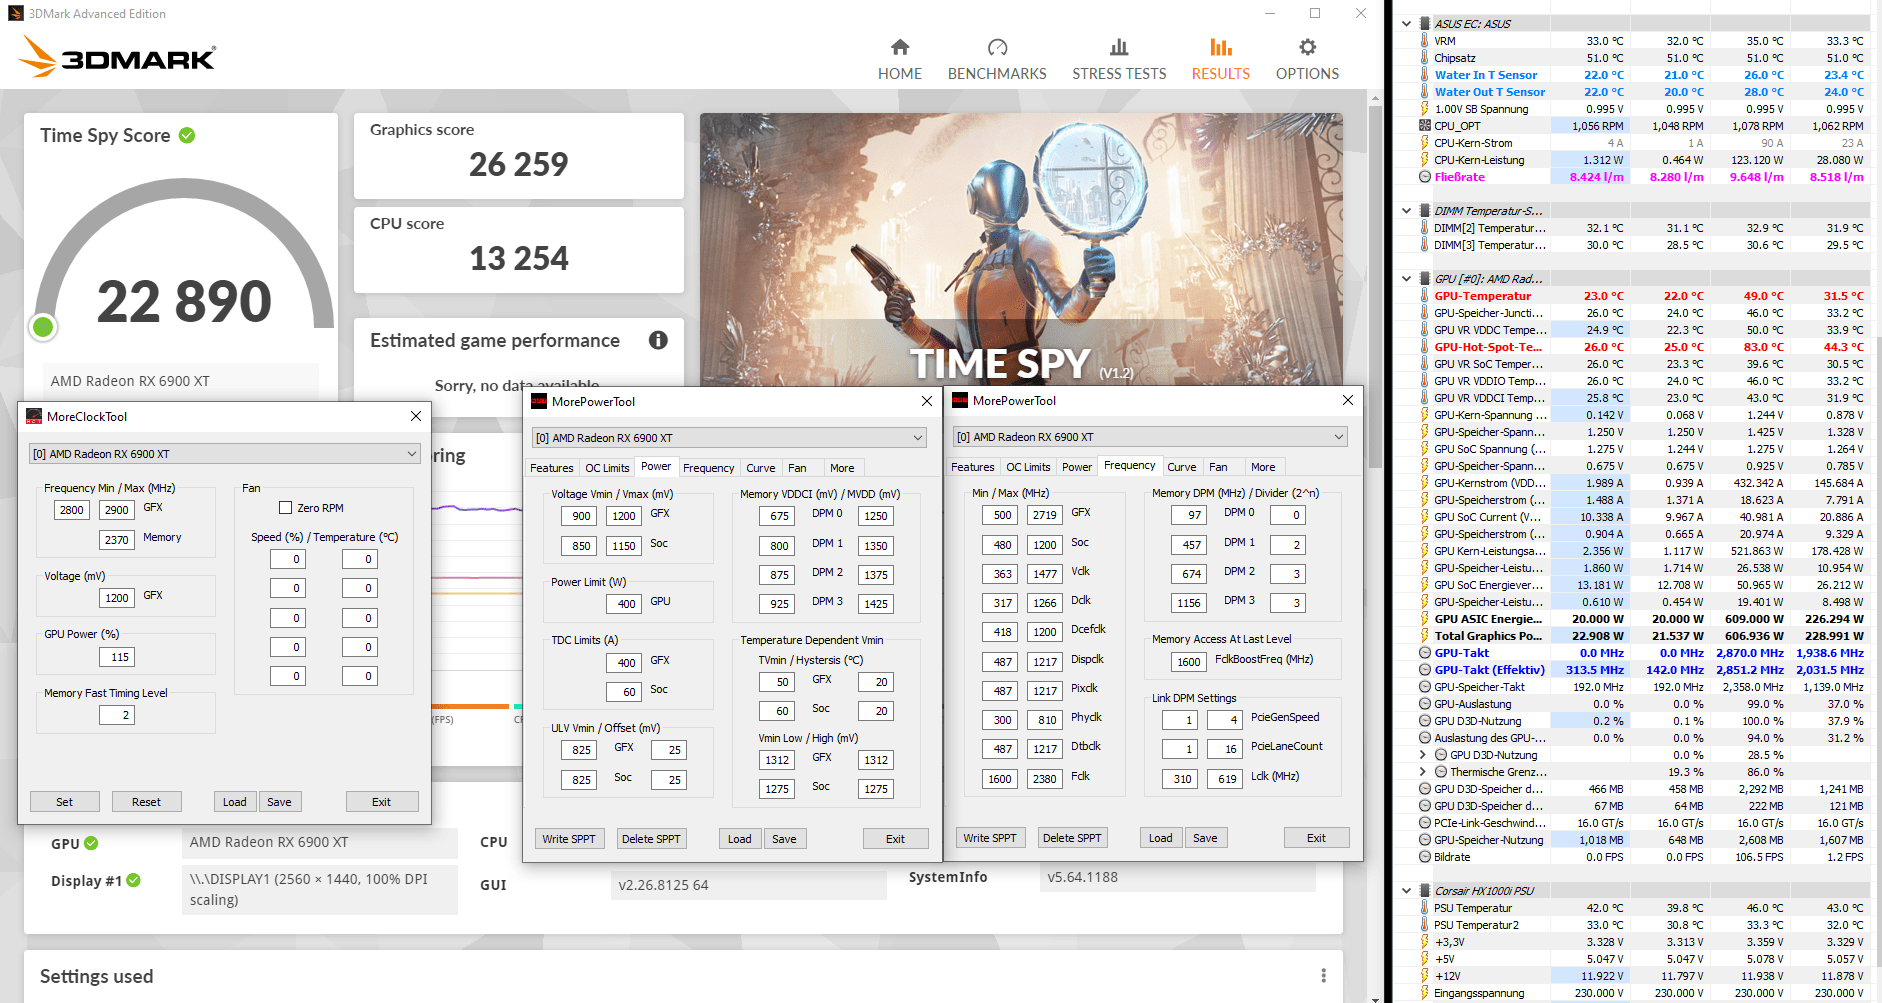Click the icon beside the Fließrate sensor

[x=1425, y=177]
